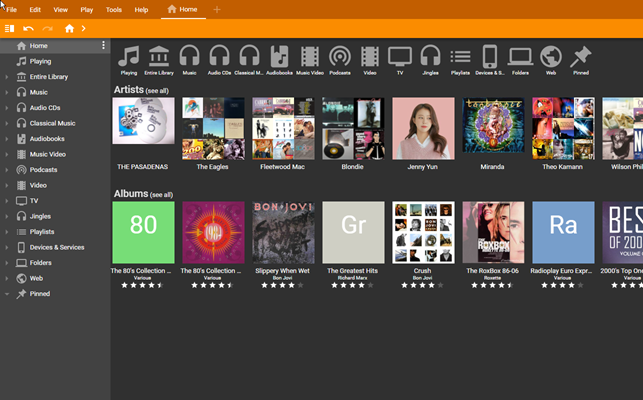Screen dimensions: 643x400
Task: Select the Devices & Services grid icon
Action: point(490,57)
